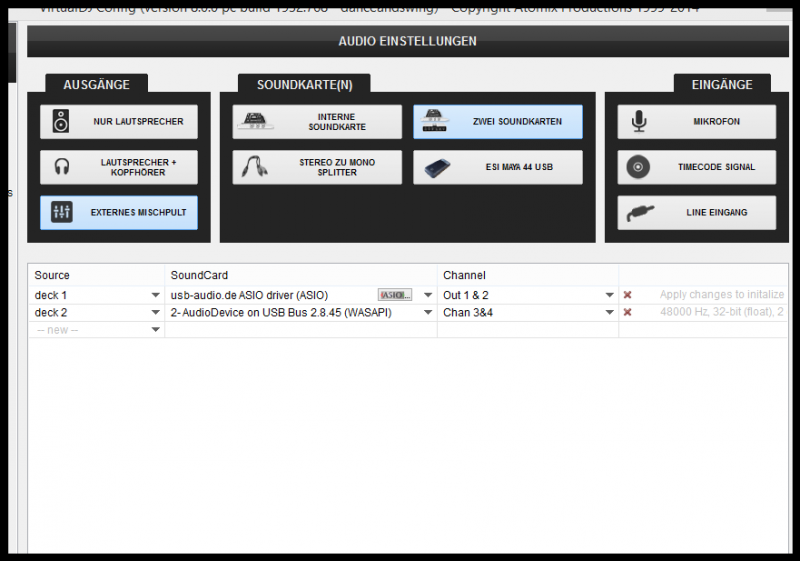Click the '48000 Hz, 32-bit (float)' status text
The width and height of the screenshot is (800, 561).
[x=722, y=312]
